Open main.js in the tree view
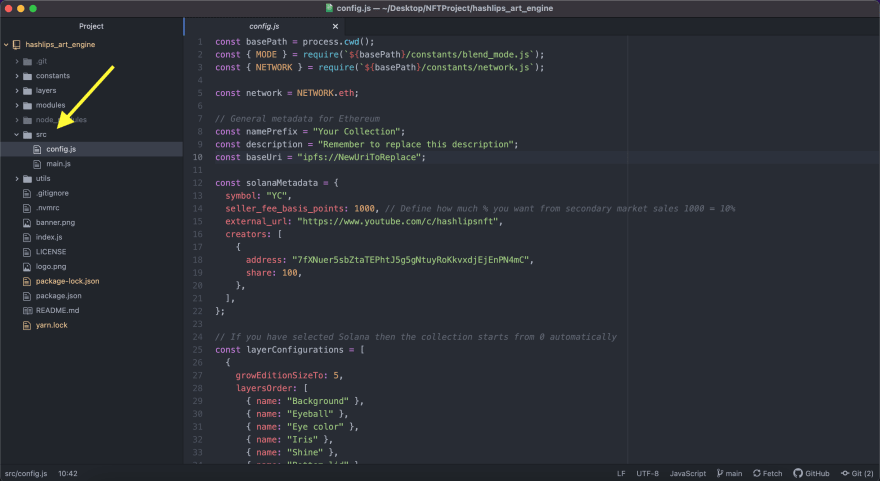 [58, 164]
